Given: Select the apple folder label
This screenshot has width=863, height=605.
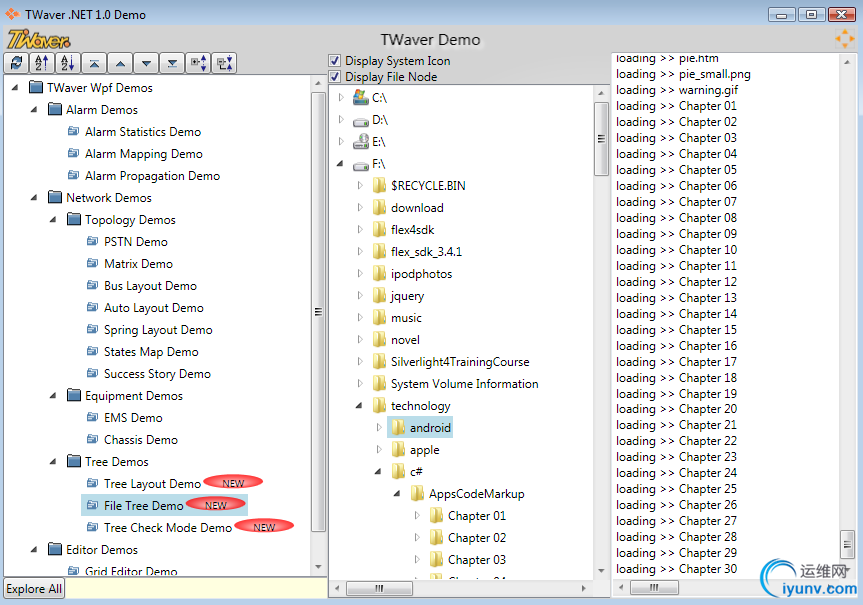Looking at the screenshot, I should pyautogui.click(x=424, y=450).
